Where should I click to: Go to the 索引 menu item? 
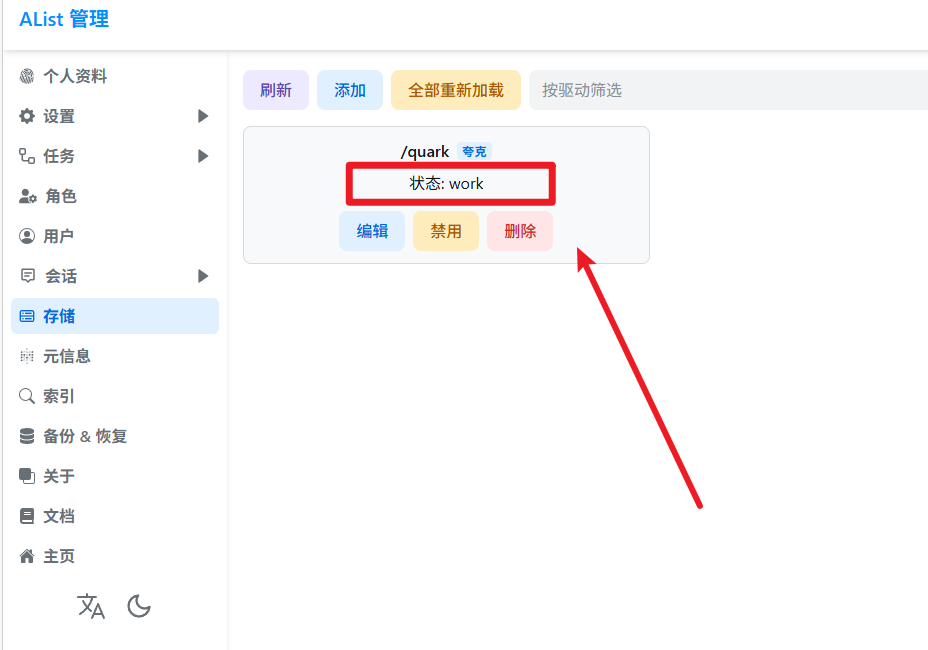coord(115,396)
